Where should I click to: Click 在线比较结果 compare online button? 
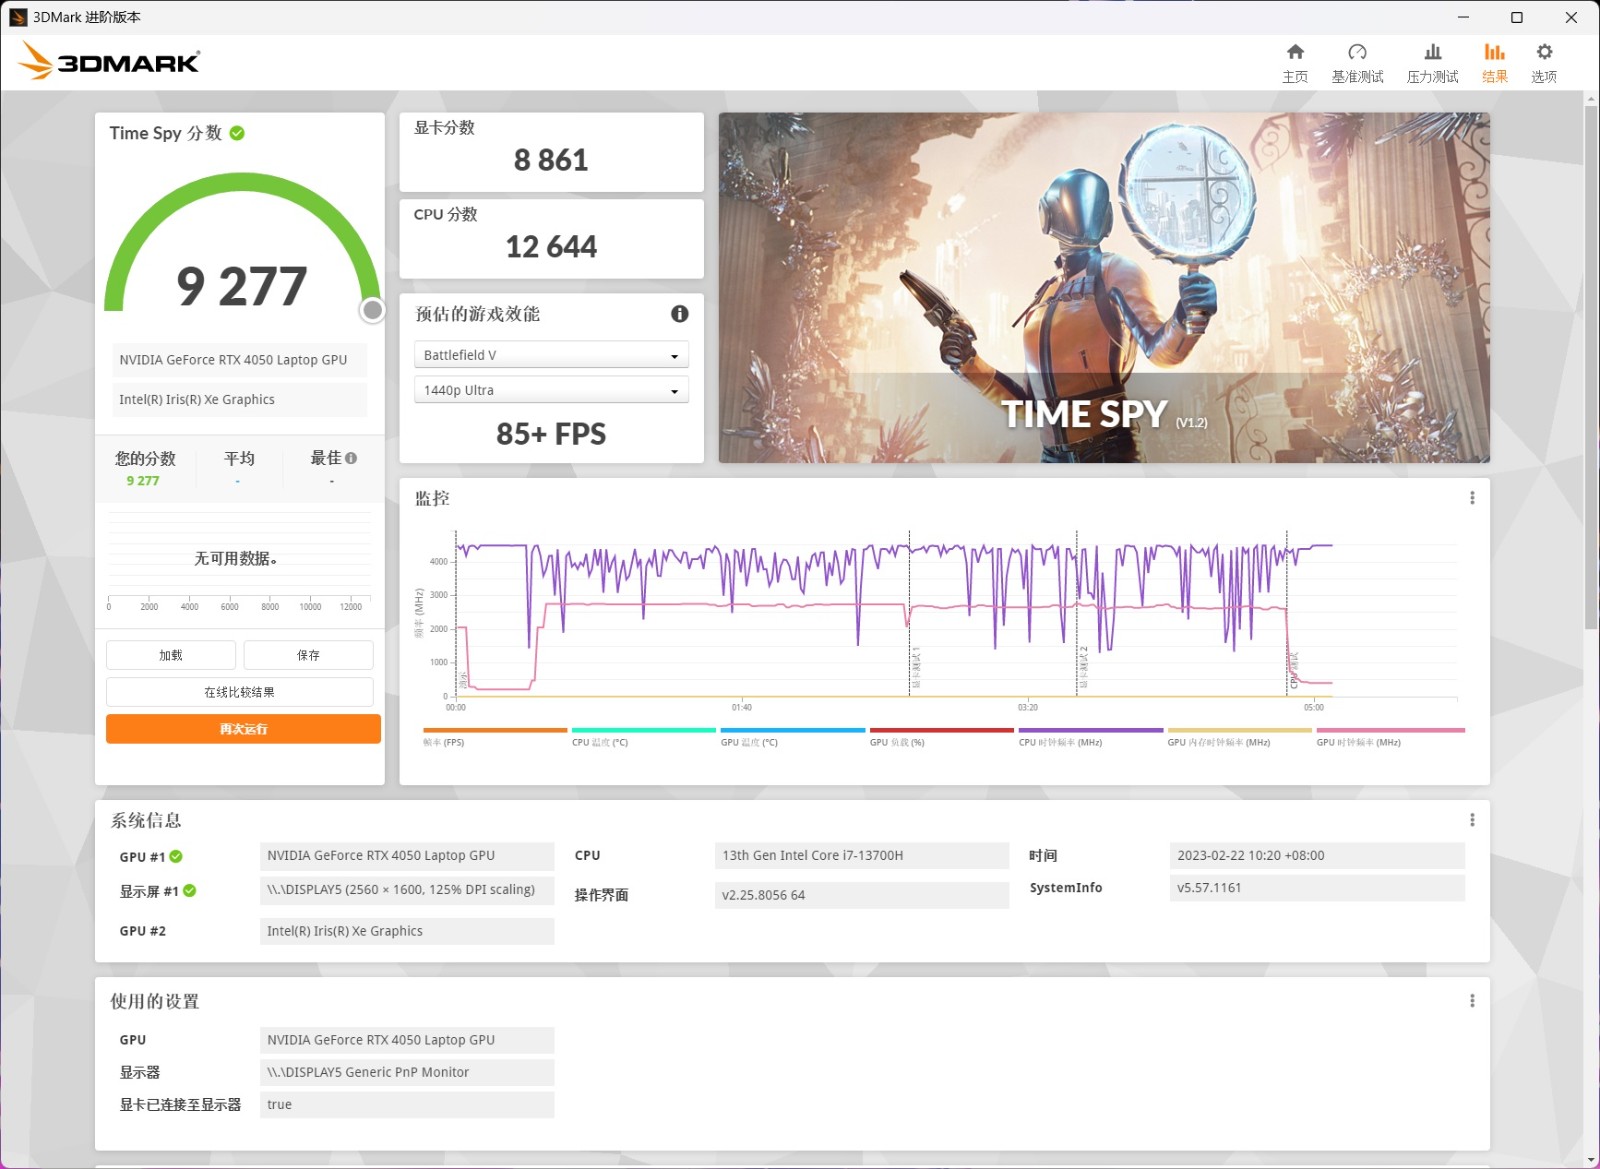239,692
